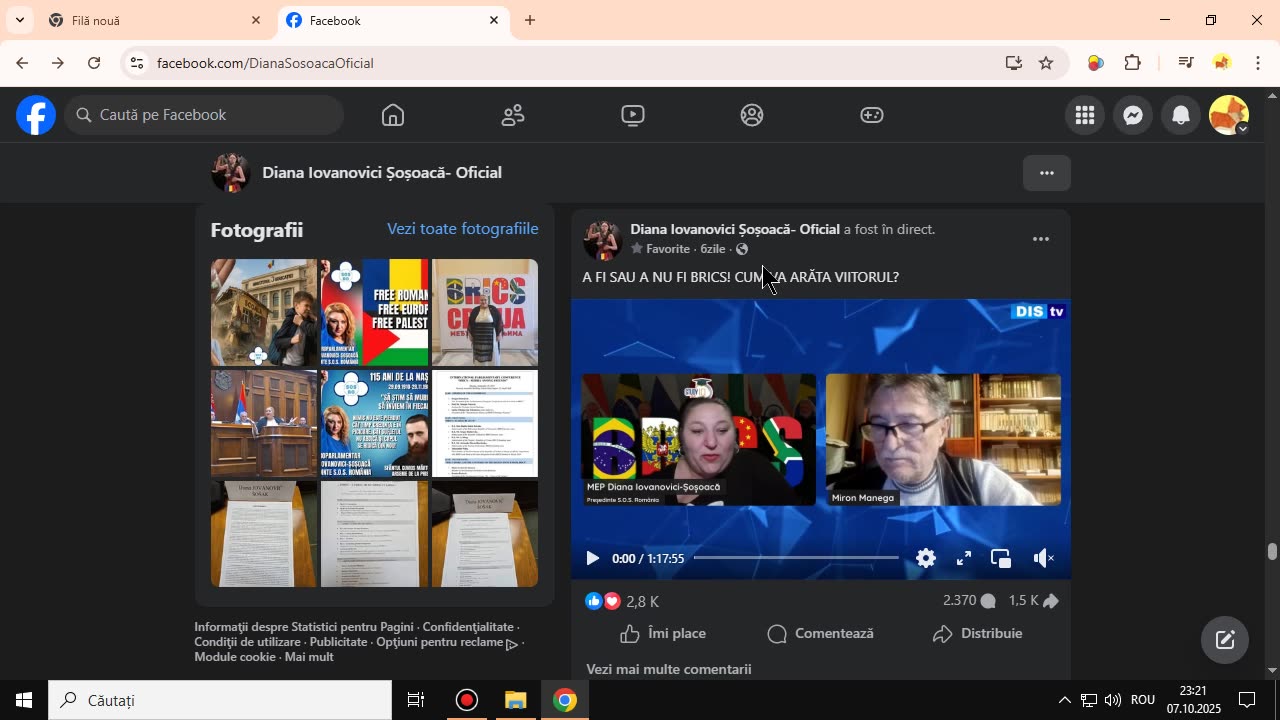The width and height of the screenshot is (1280, 720).
Task: Open the Friends icon in the top bar
Action: [x=513, y=115]
